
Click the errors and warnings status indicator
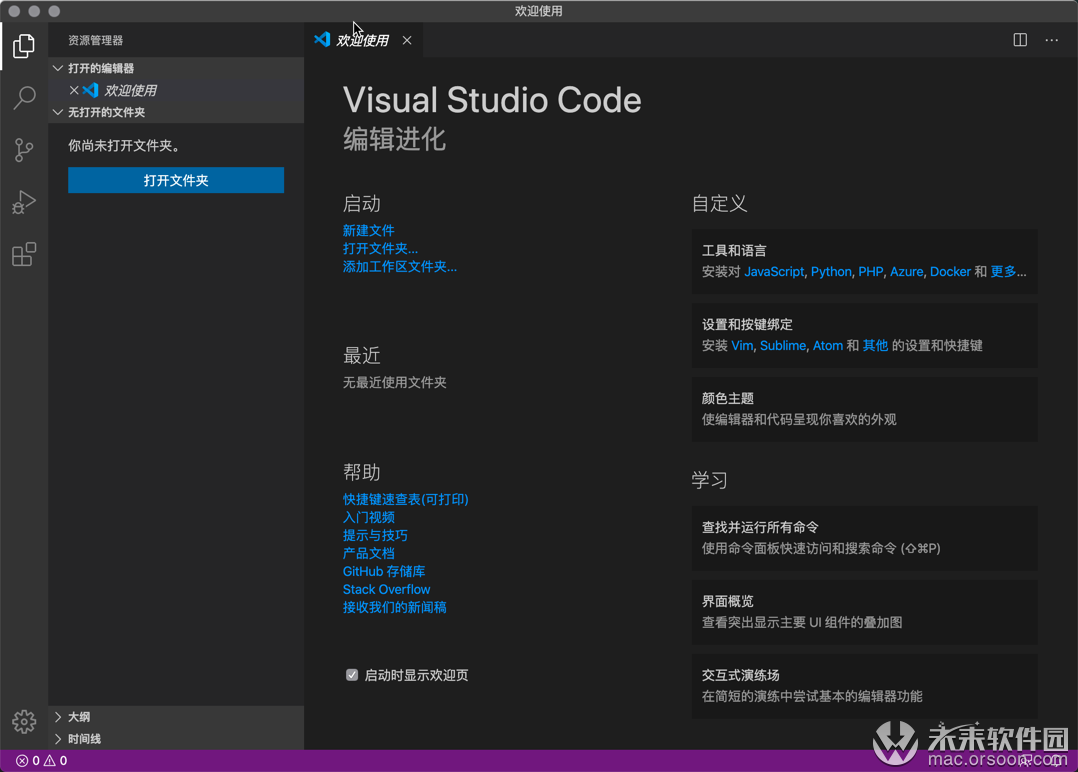tap(41, 760)
